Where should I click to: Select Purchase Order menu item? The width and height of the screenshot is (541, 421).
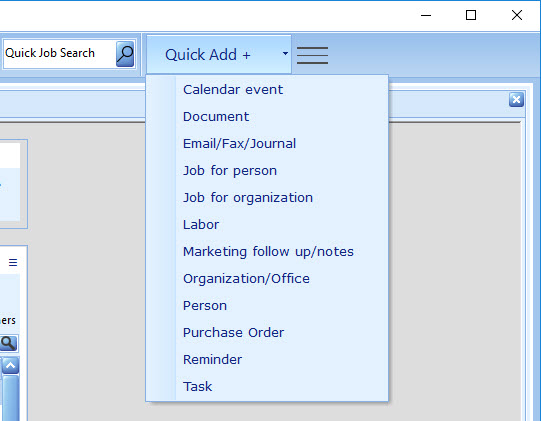(233, 333)
